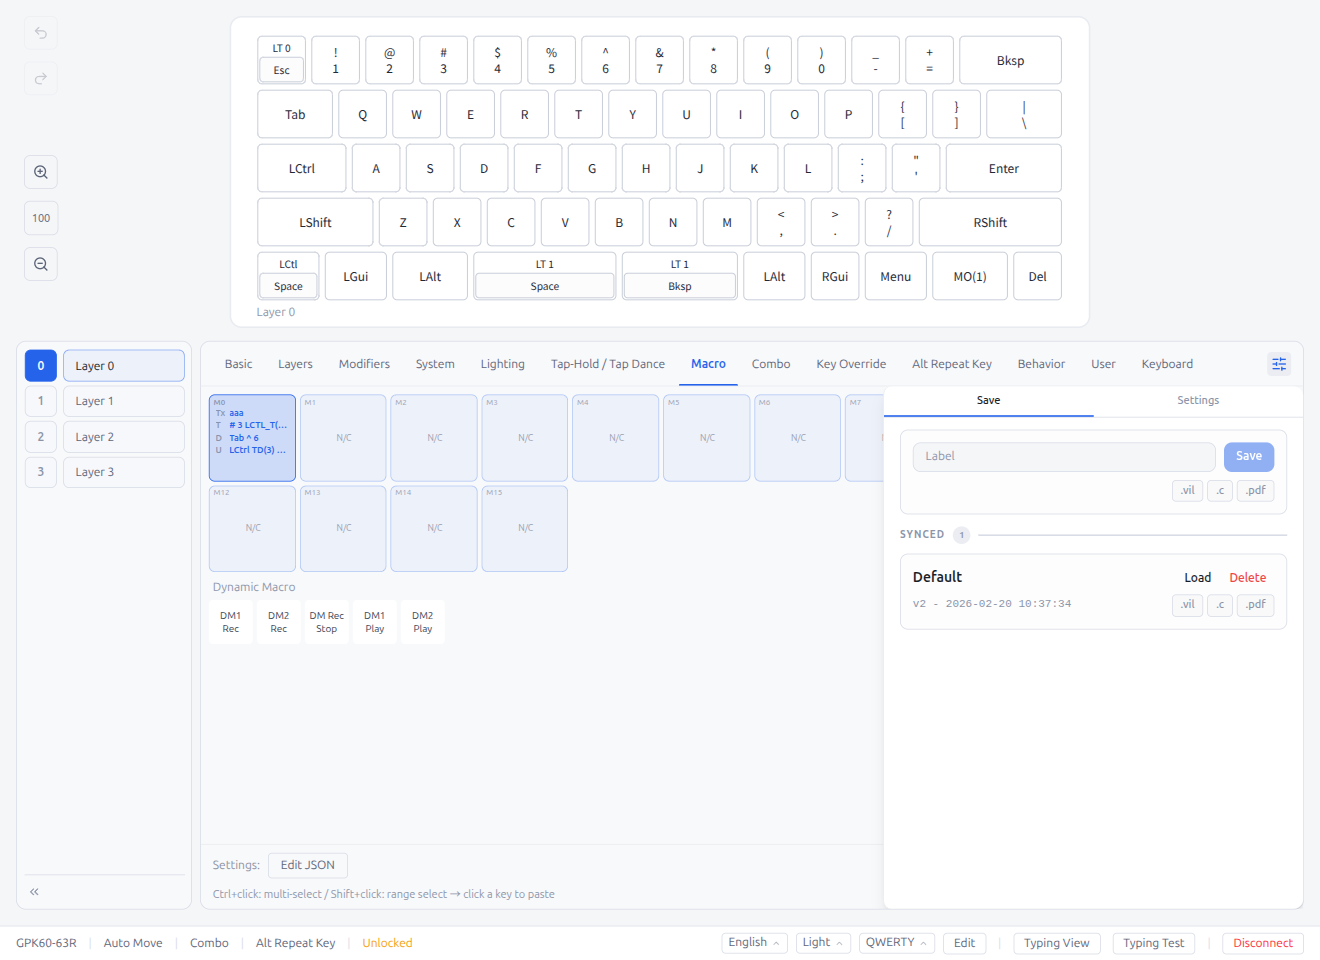This screenshot has width=1320, height=960.
Task: Click DM Rec Stop key
Action: [x=327, y=622]
